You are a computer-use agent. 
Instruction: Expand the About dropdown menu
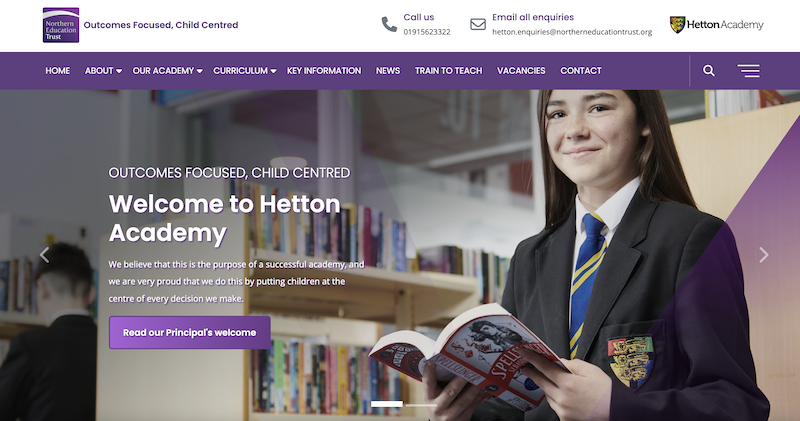103,71
